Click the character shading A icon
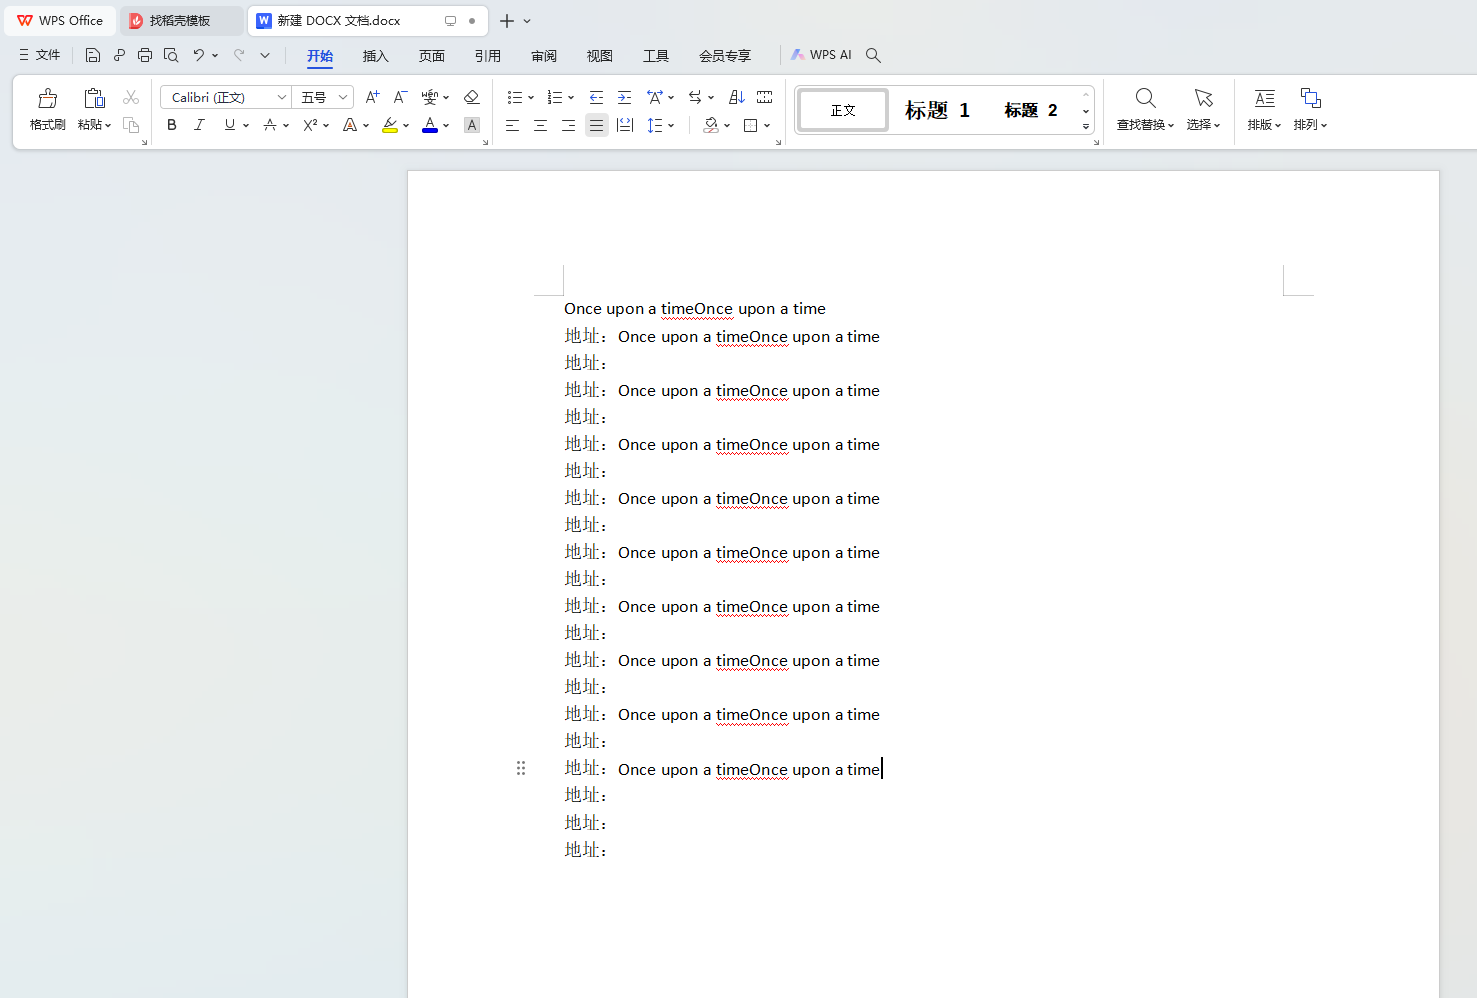 (x=471, y=124)
